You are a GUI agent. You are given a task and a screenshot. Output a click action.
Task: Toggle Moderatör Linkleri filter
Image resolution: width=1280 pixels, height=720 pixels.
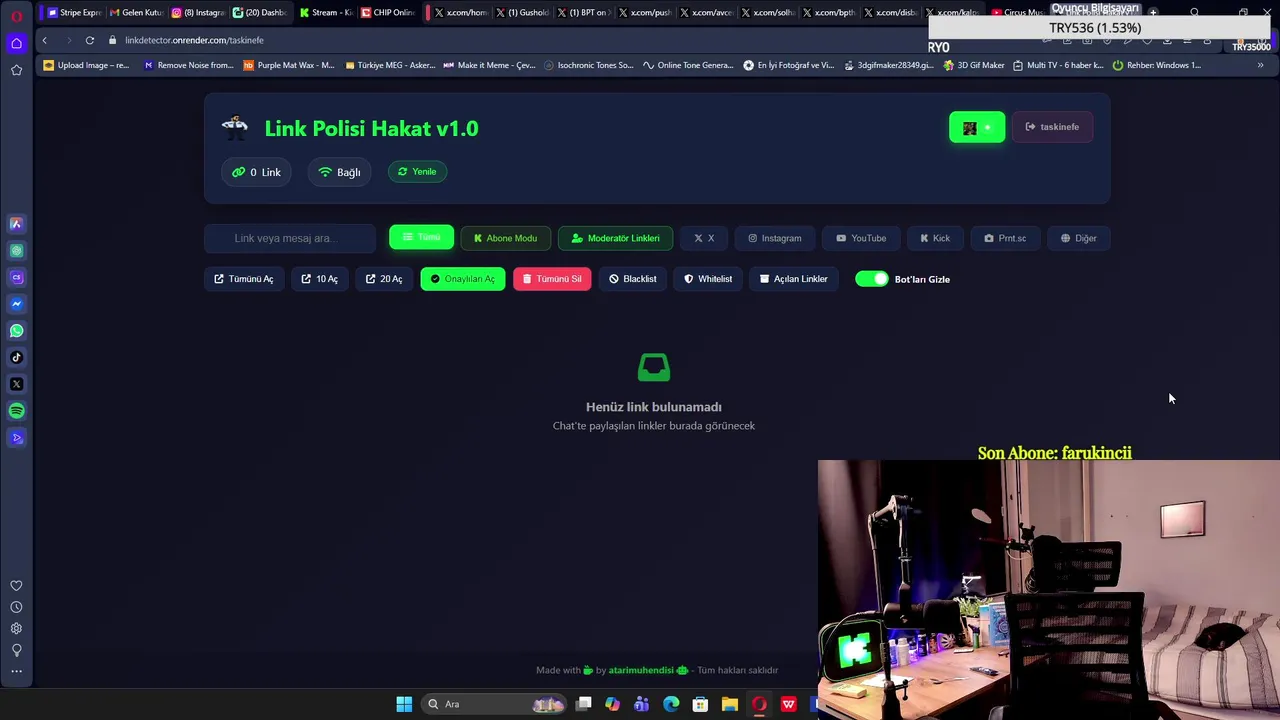(615, 238)
